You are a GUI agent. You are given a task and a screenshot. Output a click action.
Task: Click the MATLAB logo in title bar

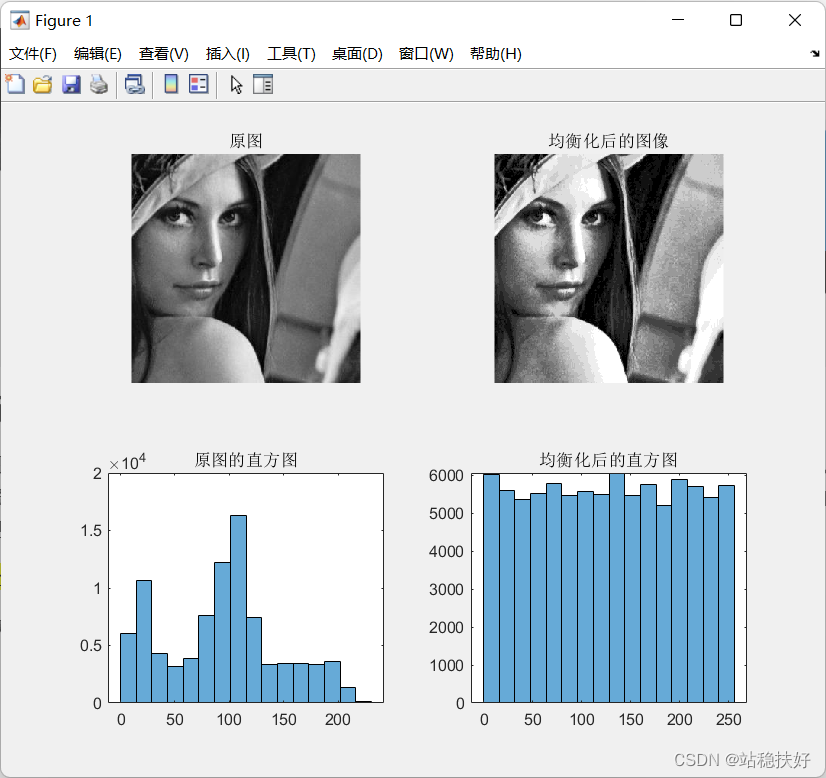click(x=19, y=21)
